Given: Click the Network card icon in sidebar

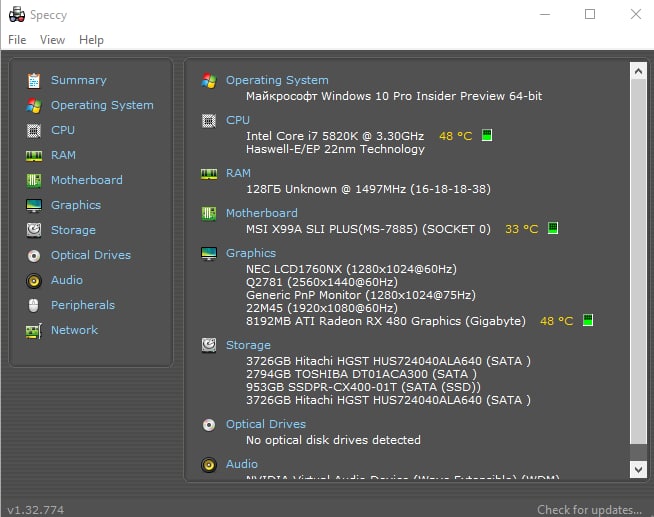Looking at the screenshot, I should click(x=34, y=331).
